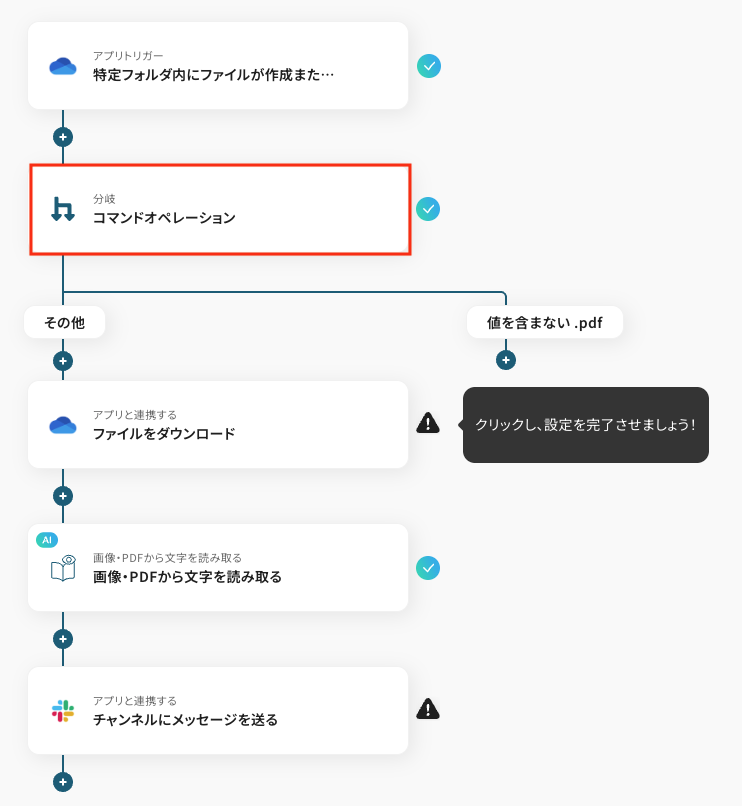
Task: Add a step after ファイルをダウンロード
Action: 63,496
